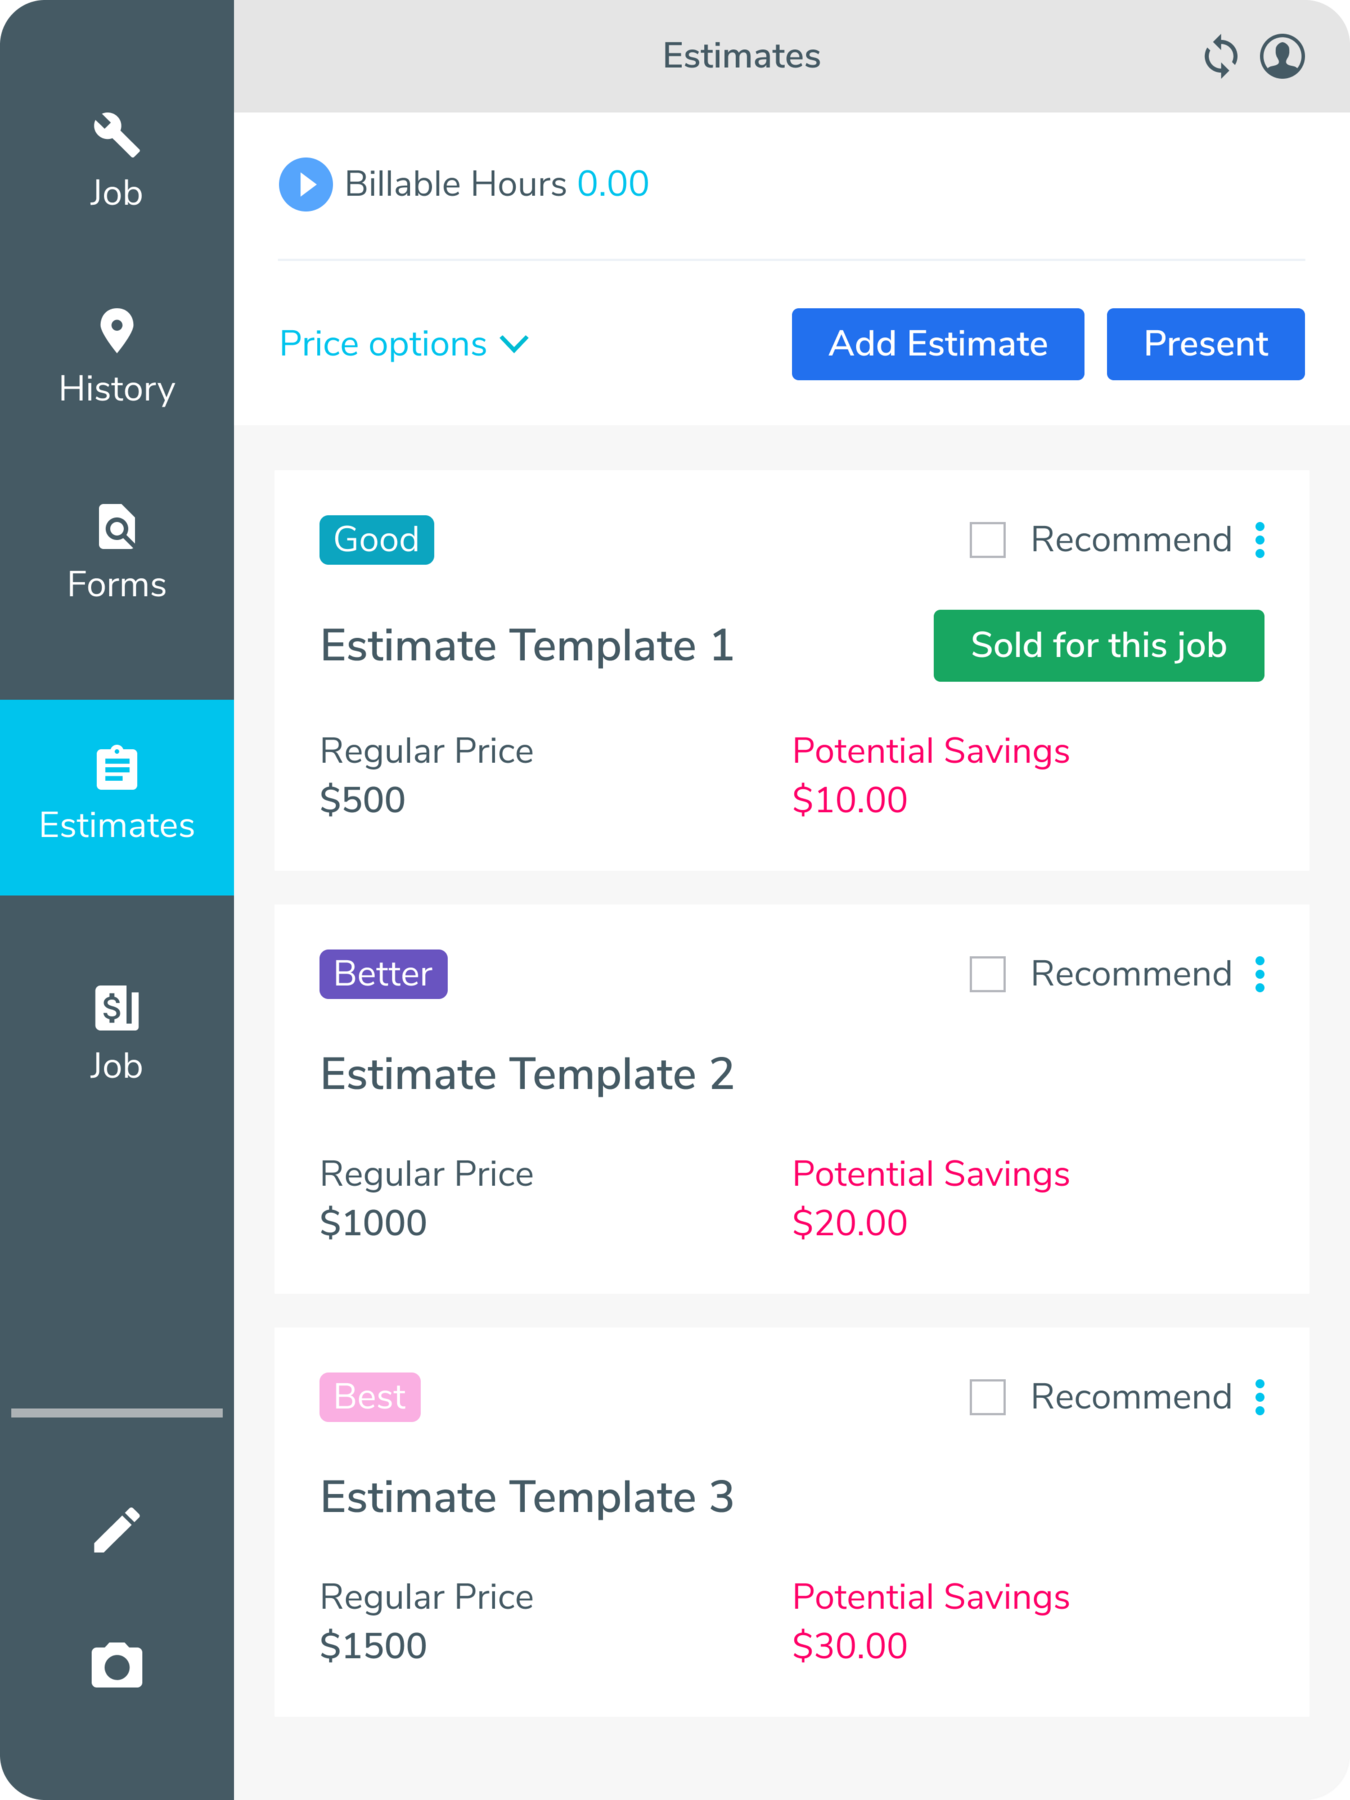Viewport: 1350px width, 1800px height.
Task: Open the user profile icon
Action: pyautogui.click(x=1283, y=57)
